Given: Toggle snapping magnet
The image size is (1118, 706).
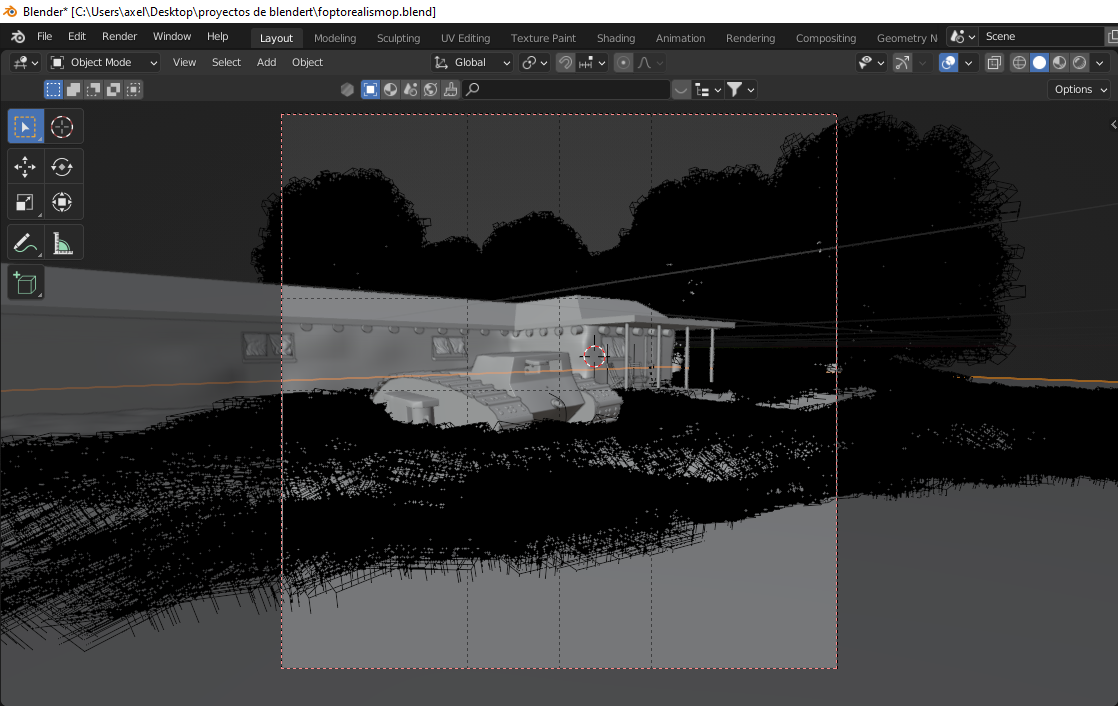Looking at the screenshot, I should tap(565, 63).
